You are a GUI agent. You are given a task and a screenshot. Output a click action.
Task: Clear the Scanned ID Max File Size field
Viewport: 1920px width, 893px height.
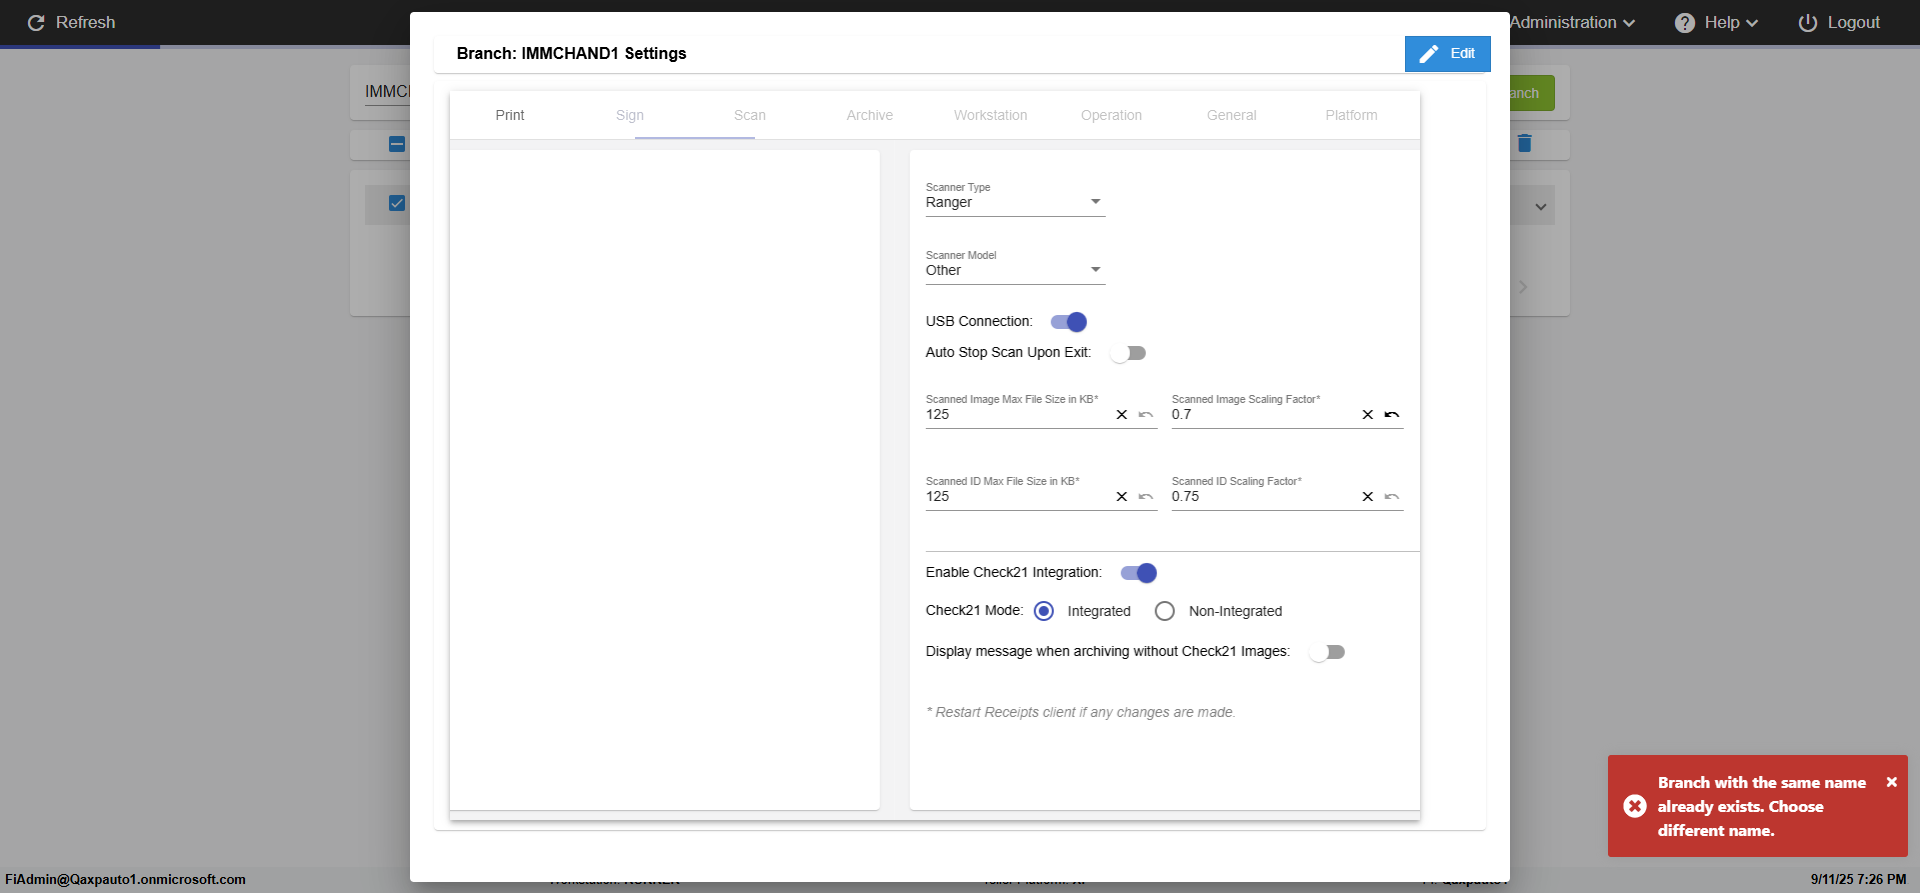tap(1121, 497)
